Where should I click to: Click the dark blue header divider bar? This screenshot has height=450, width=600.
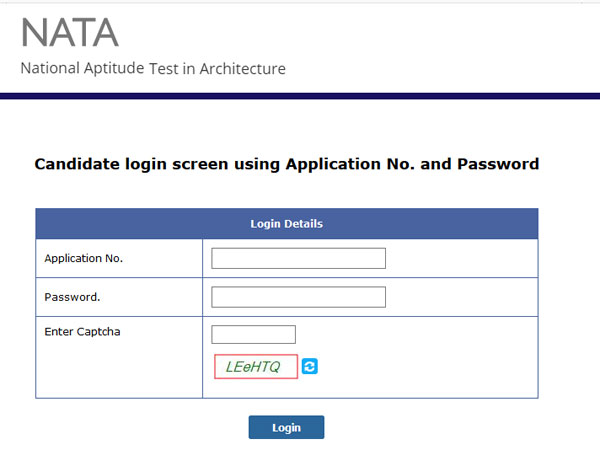click(300, 96)
